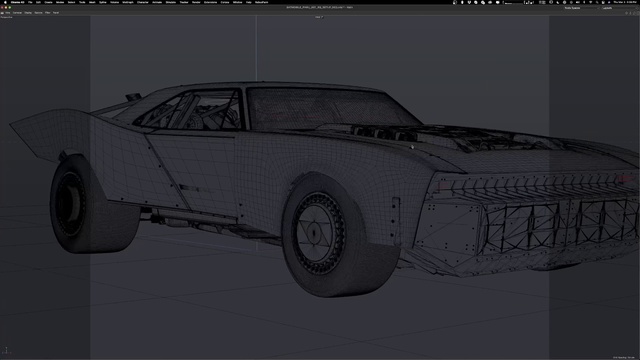Open the Select menu

(71, 2)
